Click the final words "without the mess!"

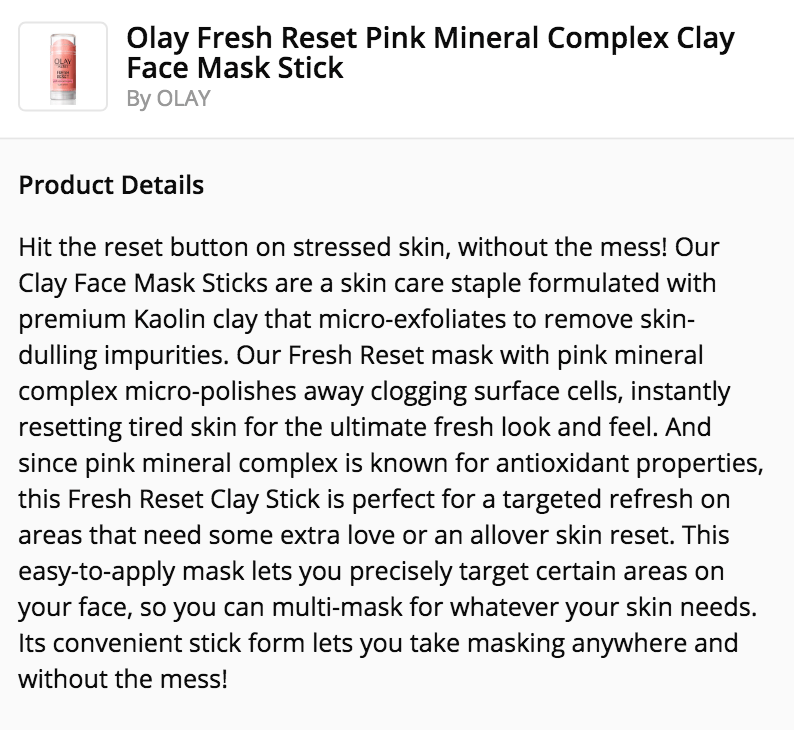[x=122, y=680]
